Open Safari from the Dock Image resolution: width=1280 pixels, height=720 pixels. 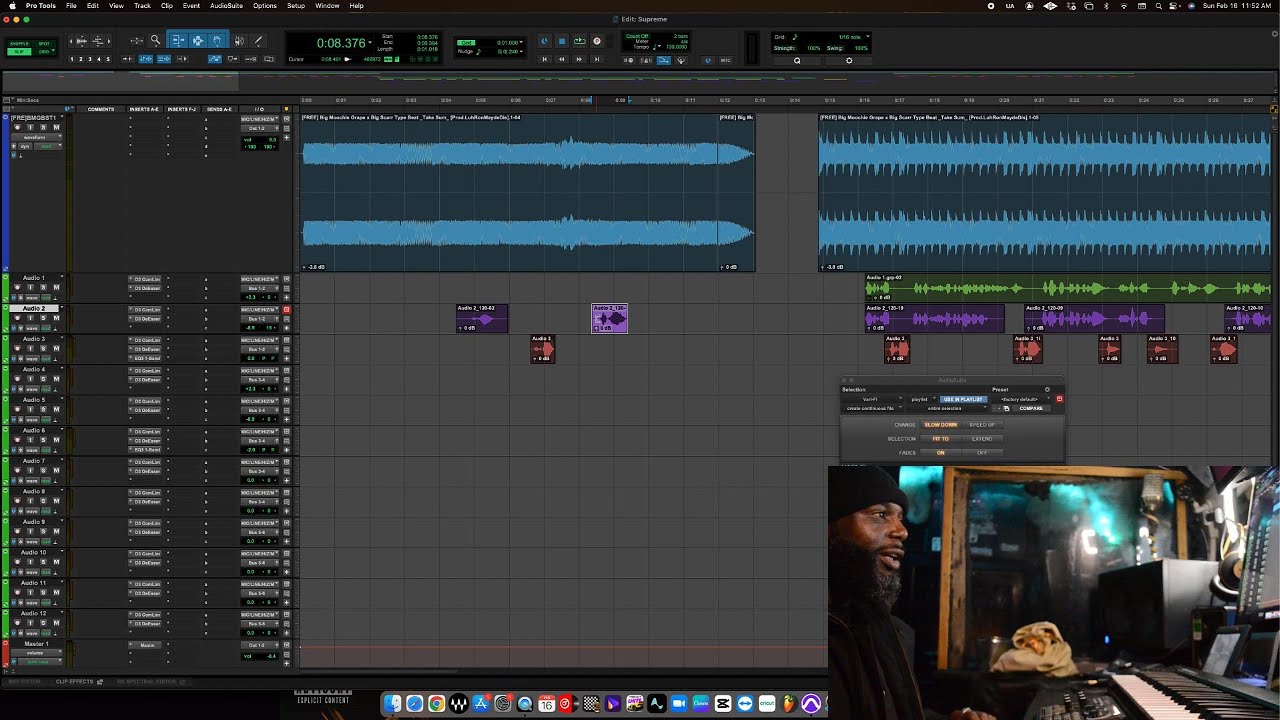click(x=414, y=704)
